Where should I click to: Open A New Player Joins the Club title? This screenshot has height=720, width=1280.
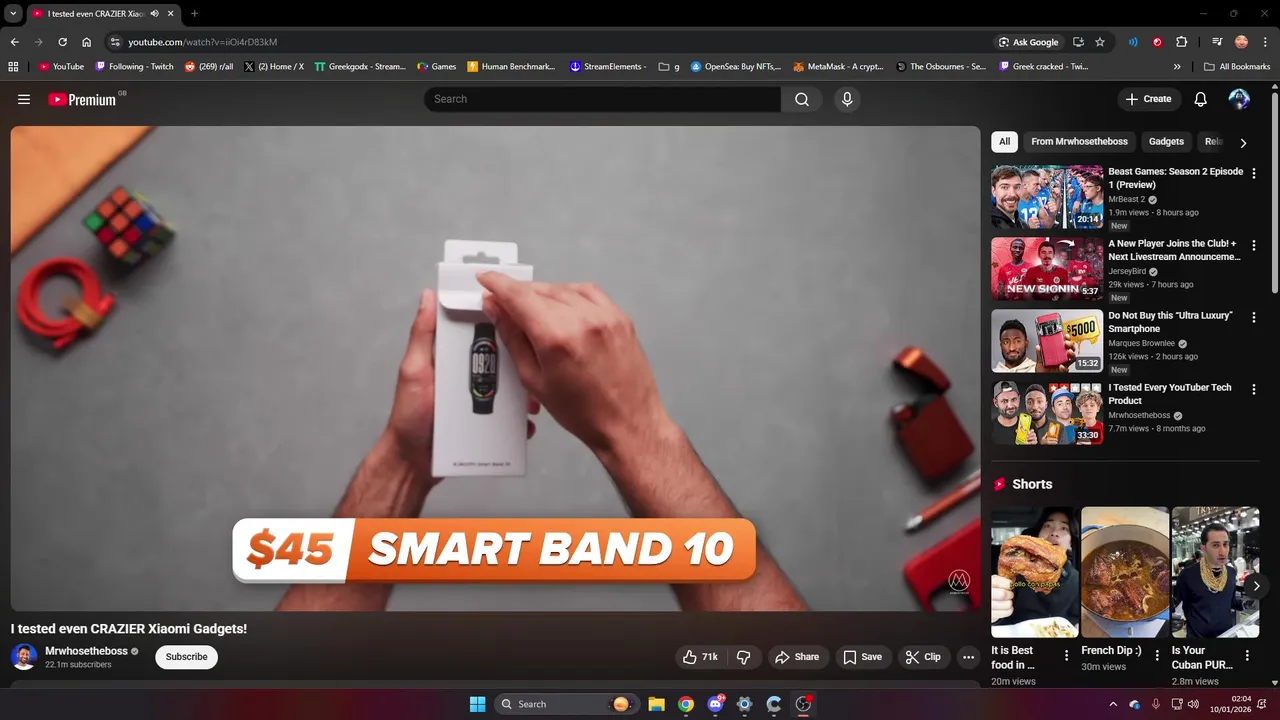coord(1174,250)
